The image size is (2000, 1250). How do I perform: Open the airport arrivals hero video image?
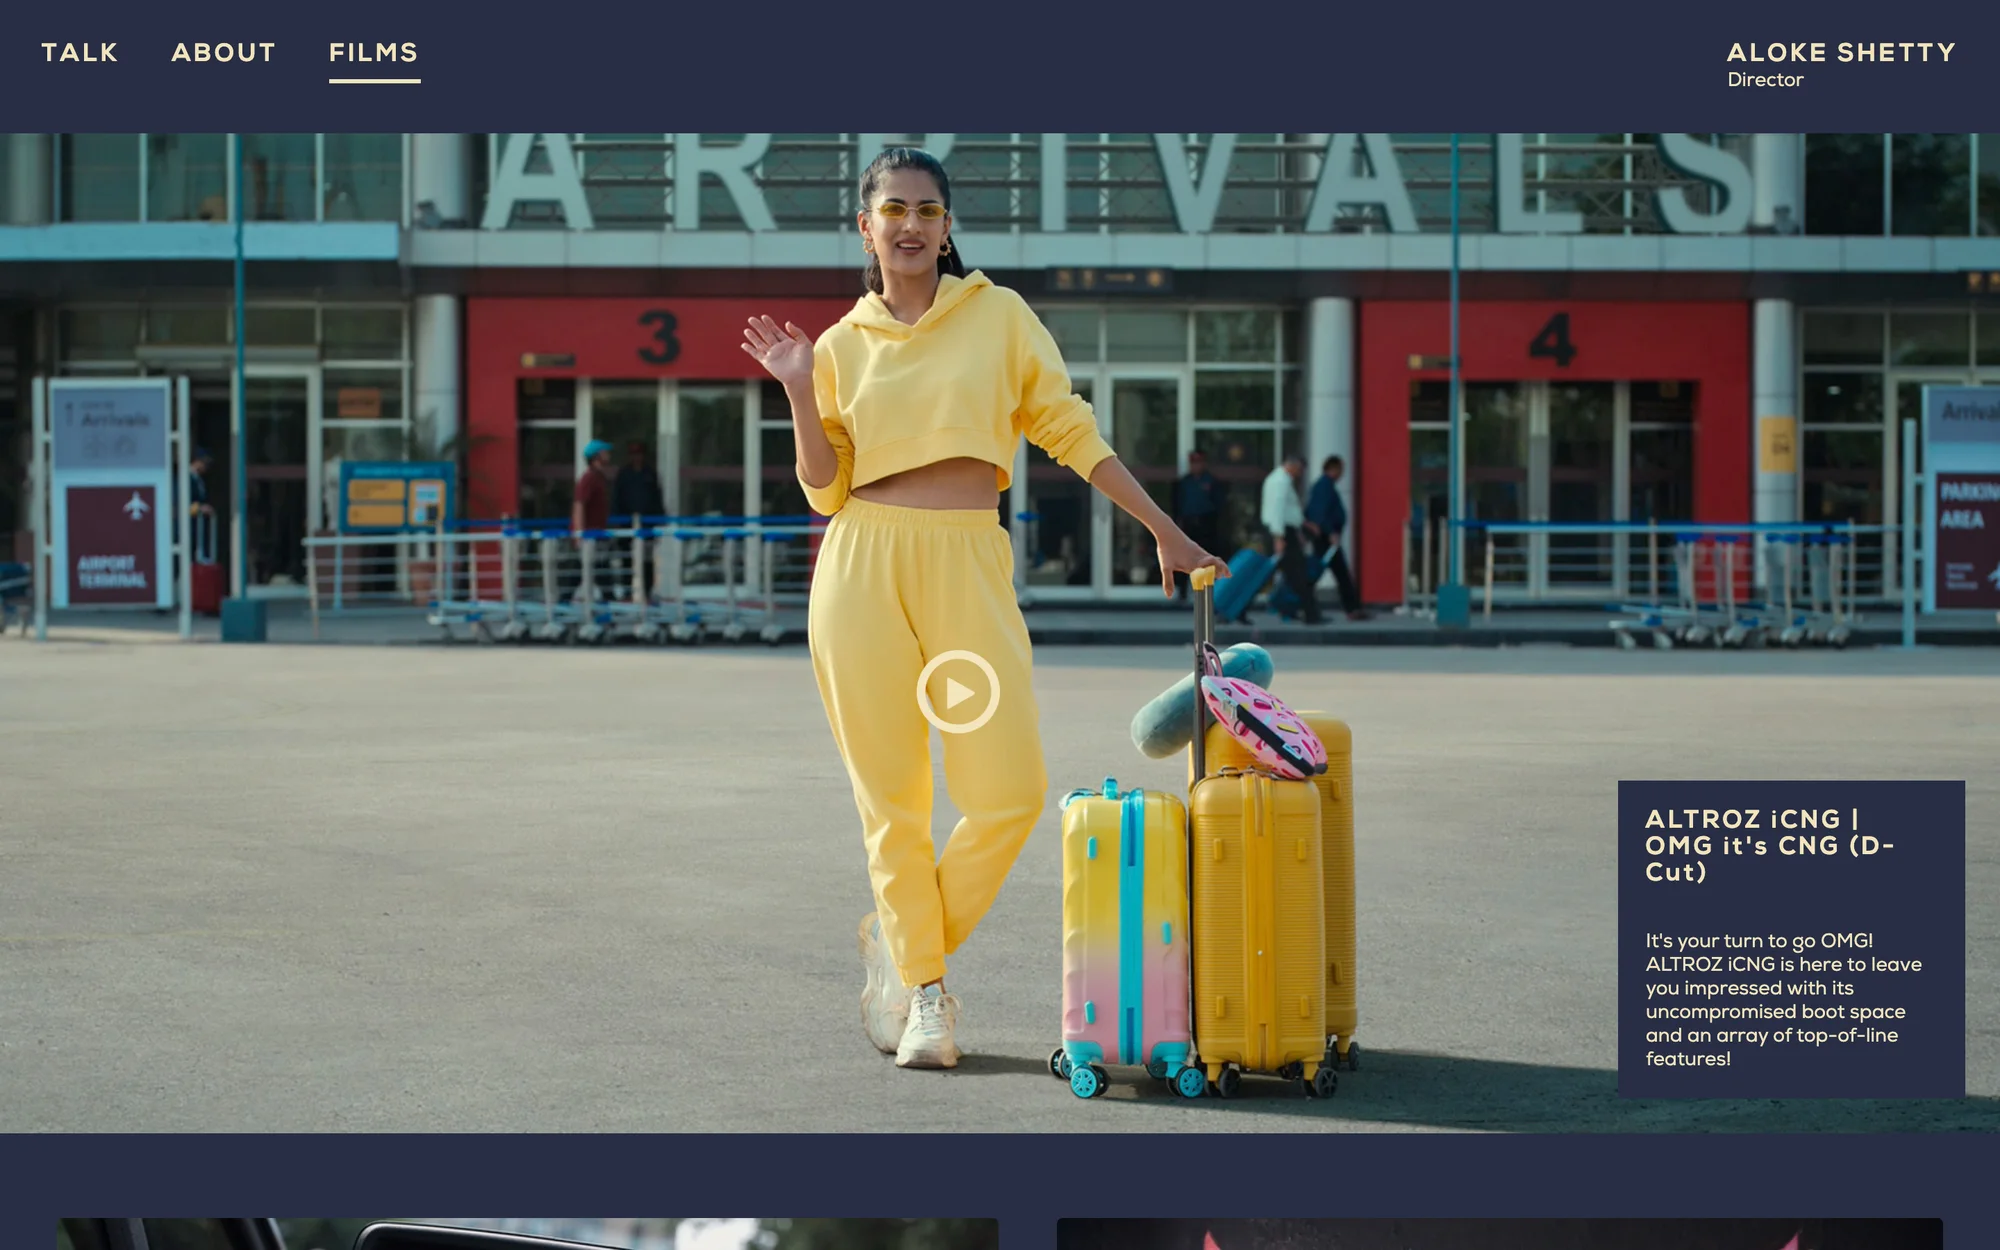pos(1000,633)
